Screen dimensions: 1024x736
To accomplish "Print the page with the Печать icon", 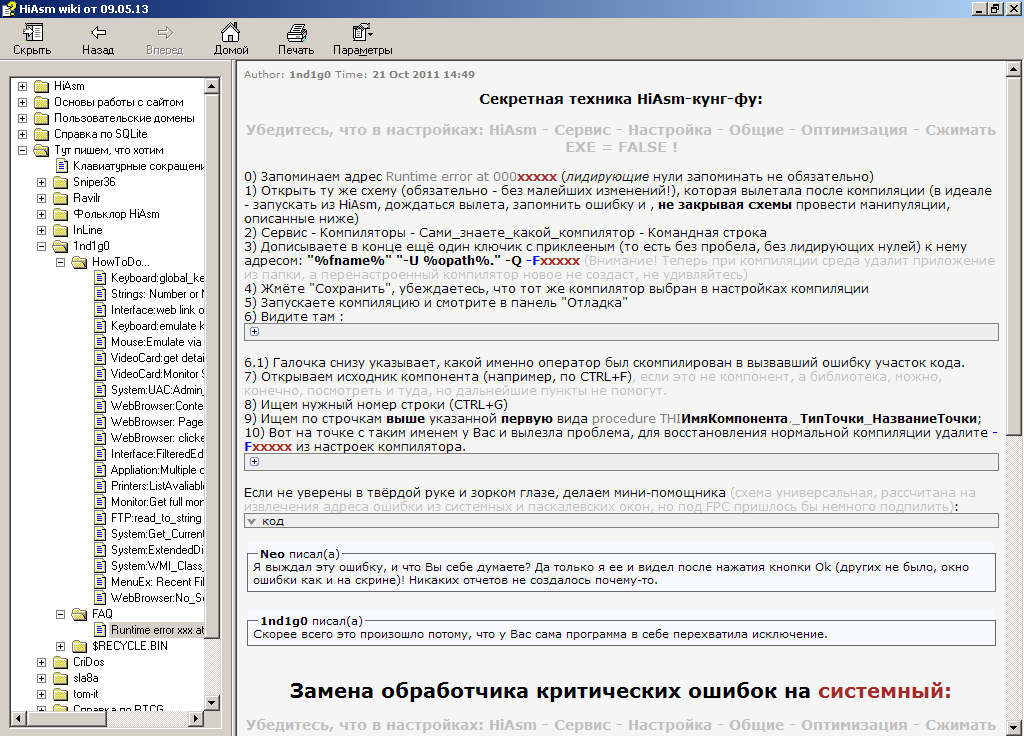I will pyautogui.click(x=295, y=33).
